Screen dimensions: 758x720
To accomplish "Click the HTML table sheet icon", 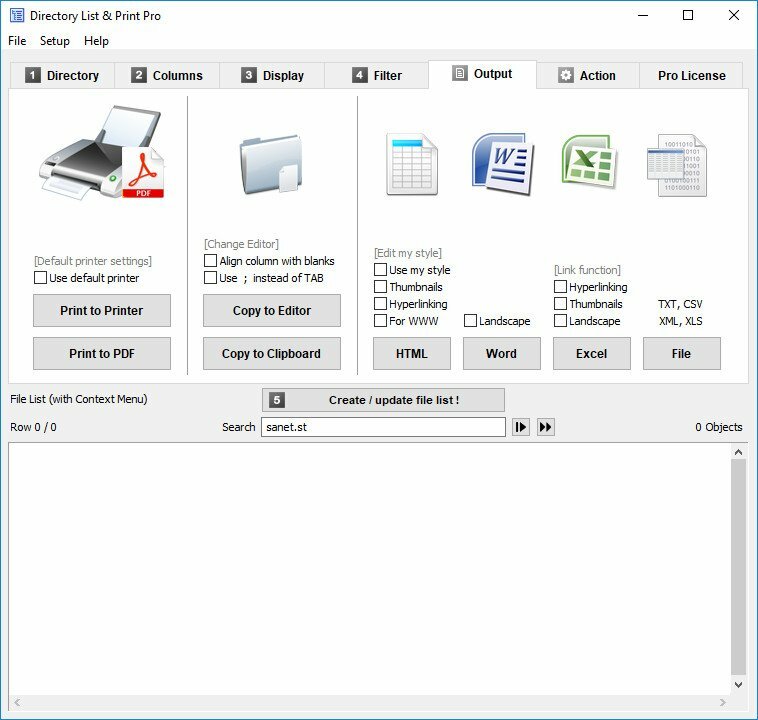I will click(x=411, y=163).
